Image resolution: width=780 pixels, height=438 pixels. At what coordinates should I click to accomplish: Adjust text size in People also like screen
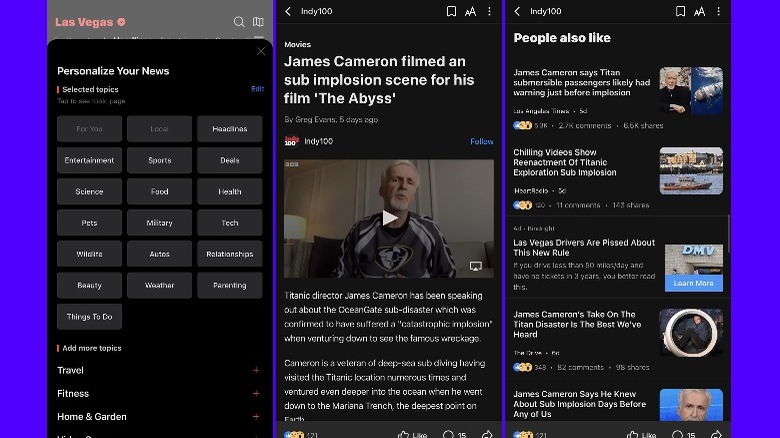[x=699, y=11]
